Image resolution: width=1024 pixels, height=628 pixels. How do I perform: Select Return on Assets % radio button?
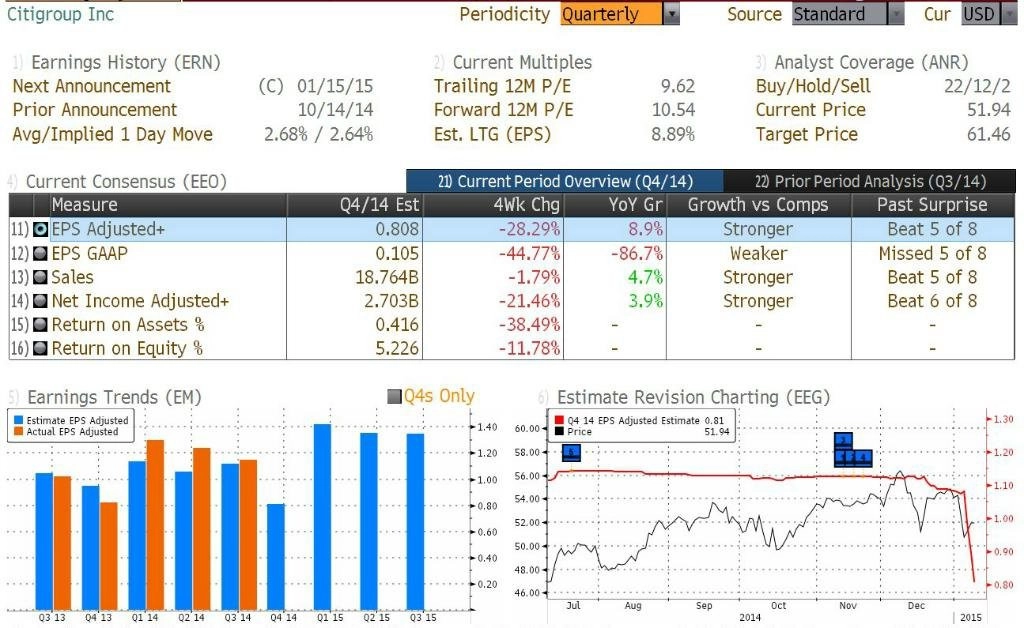tap(40, 324)
